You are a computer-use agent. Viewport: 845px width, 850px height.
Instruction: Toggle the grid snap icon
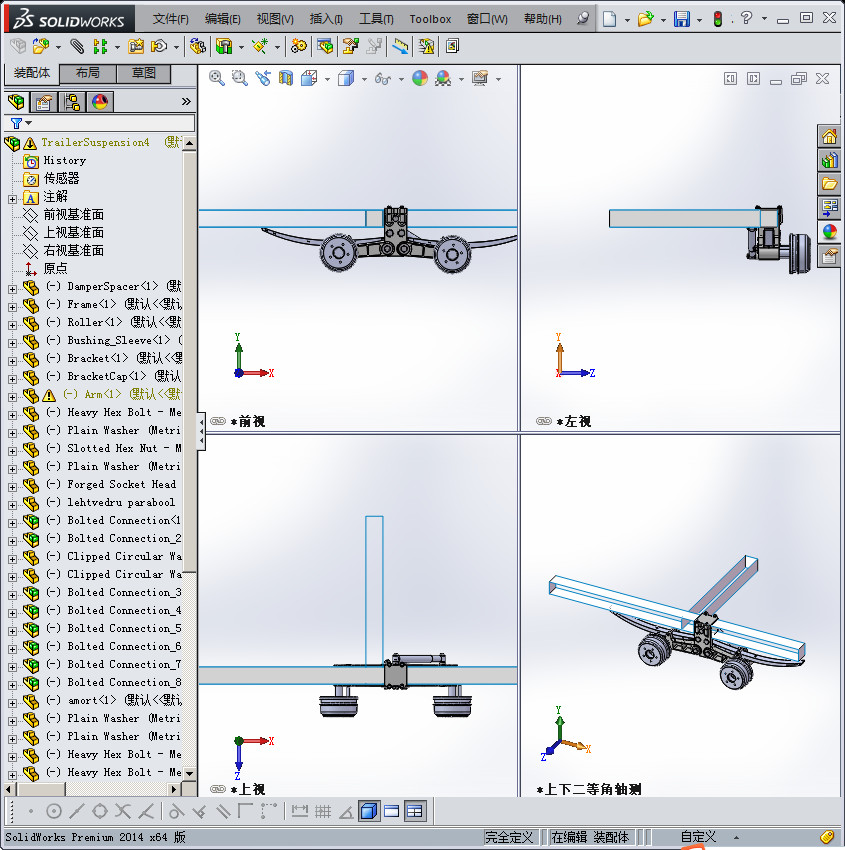click(323, 811)
